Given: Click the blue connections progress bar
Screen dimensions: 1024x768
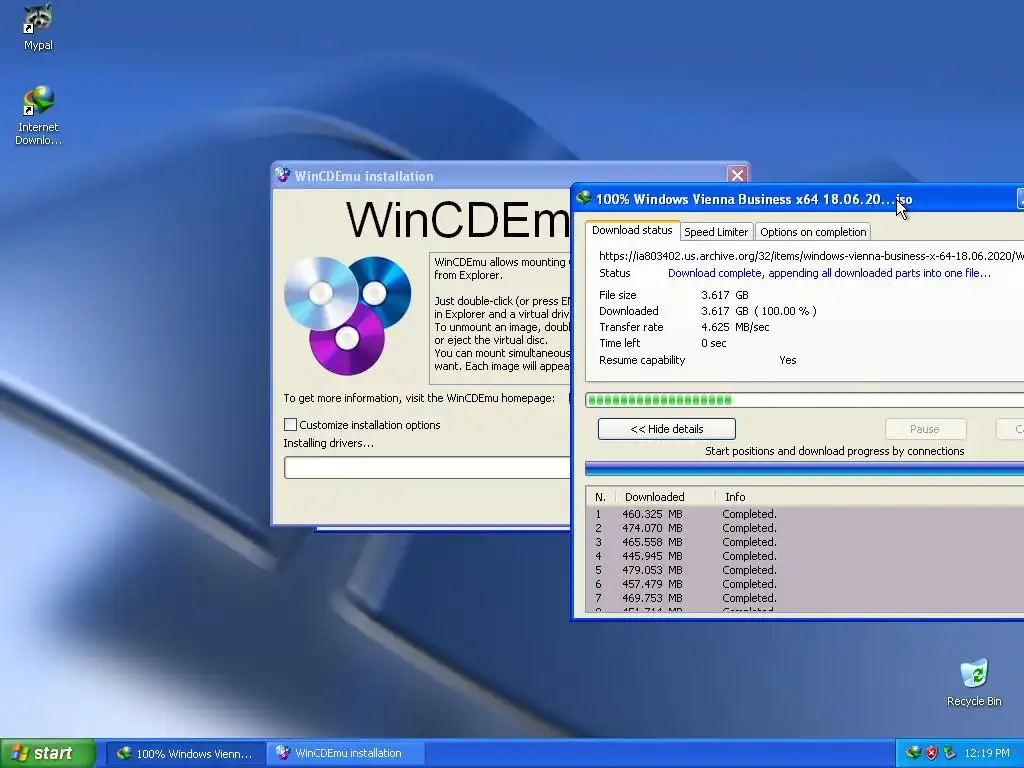Looking at the screenshot, I should pos(805,468).
